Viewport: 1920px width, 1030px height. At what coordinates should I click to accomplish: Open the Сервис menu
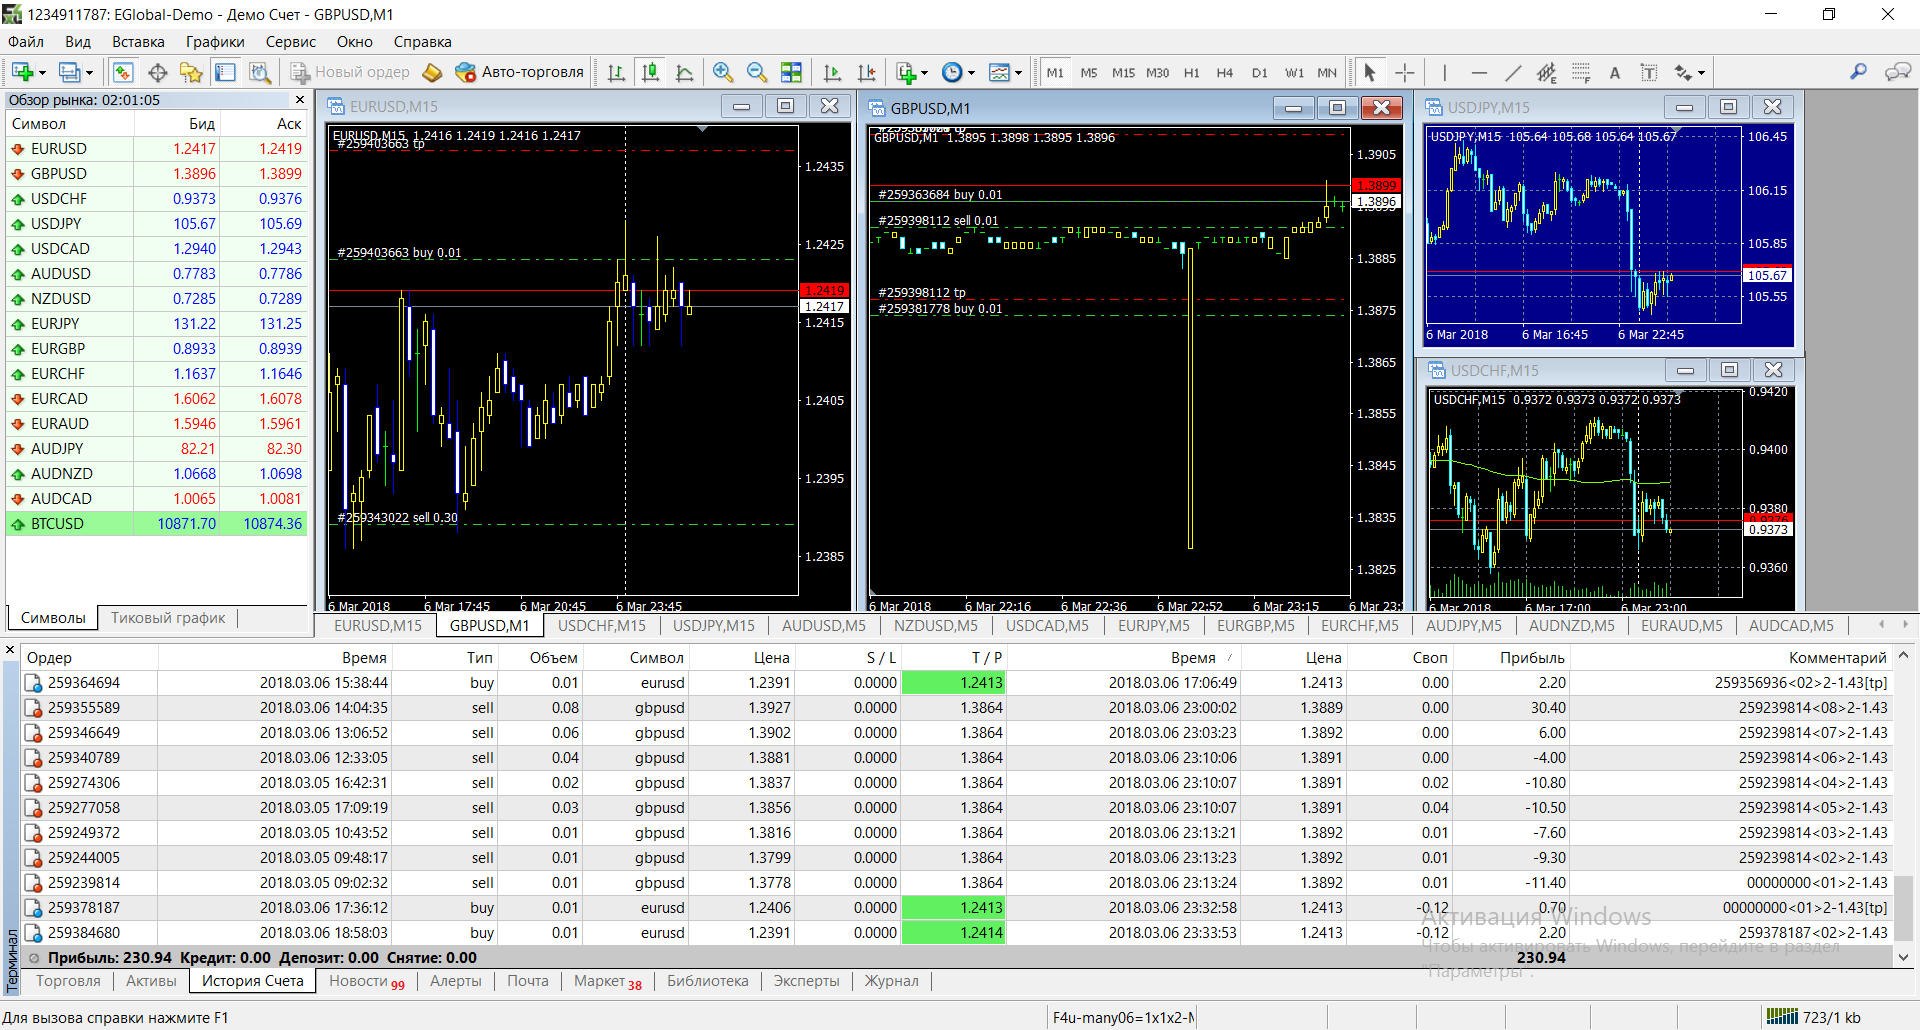tap(291, 42)
